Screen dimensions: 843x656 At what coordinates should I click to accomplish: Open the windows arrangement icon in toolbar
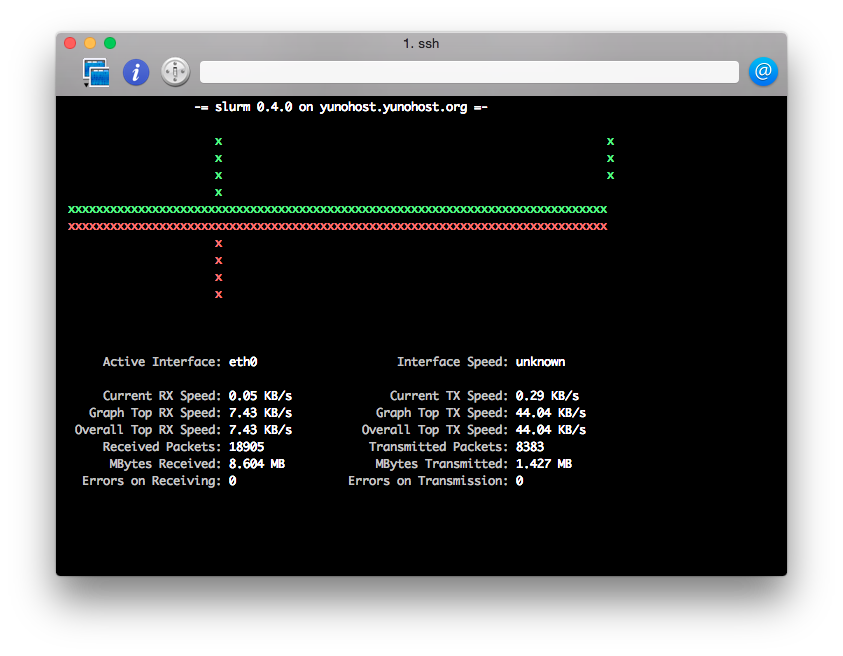(x=96, y=72)
